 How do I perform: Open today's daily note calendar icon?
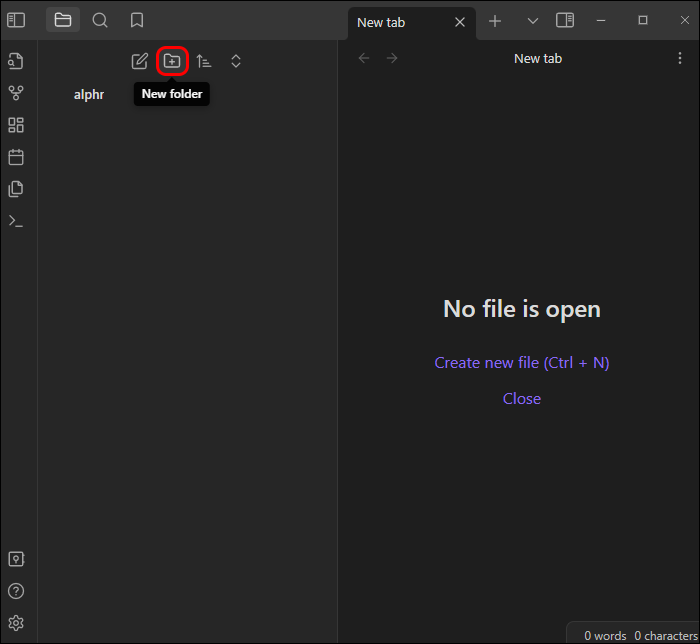click(16, 157)
